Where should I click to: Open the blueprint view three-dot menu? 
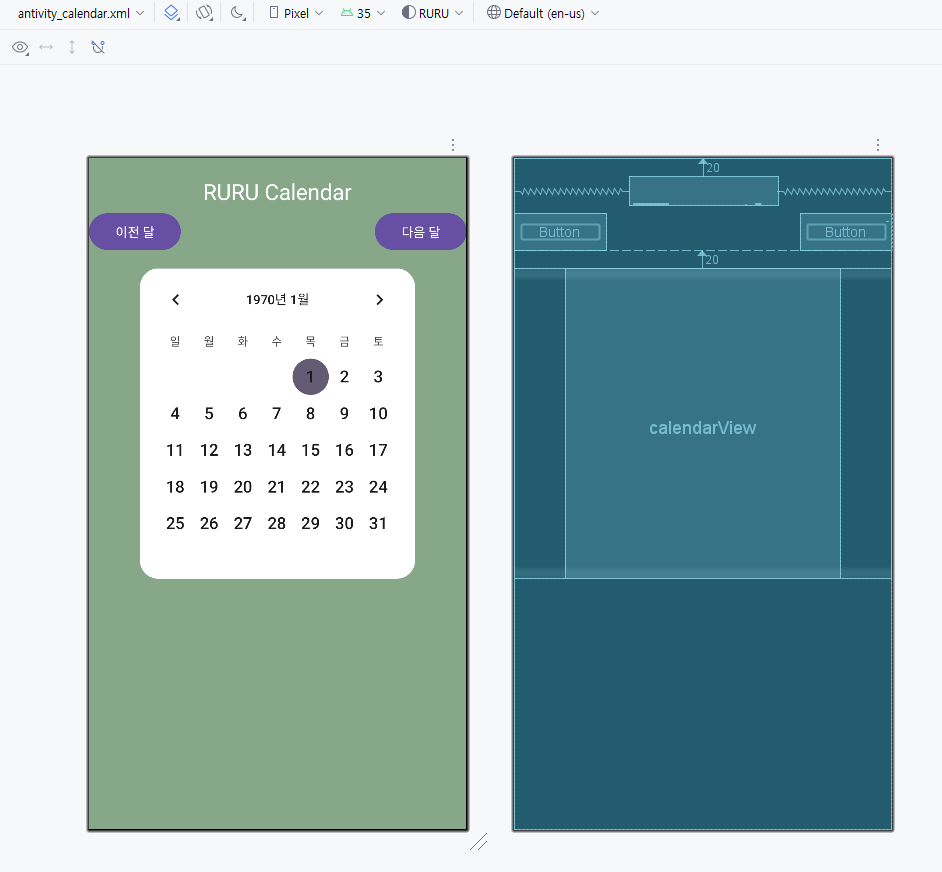pyautogui.click(x=878, y=145)
